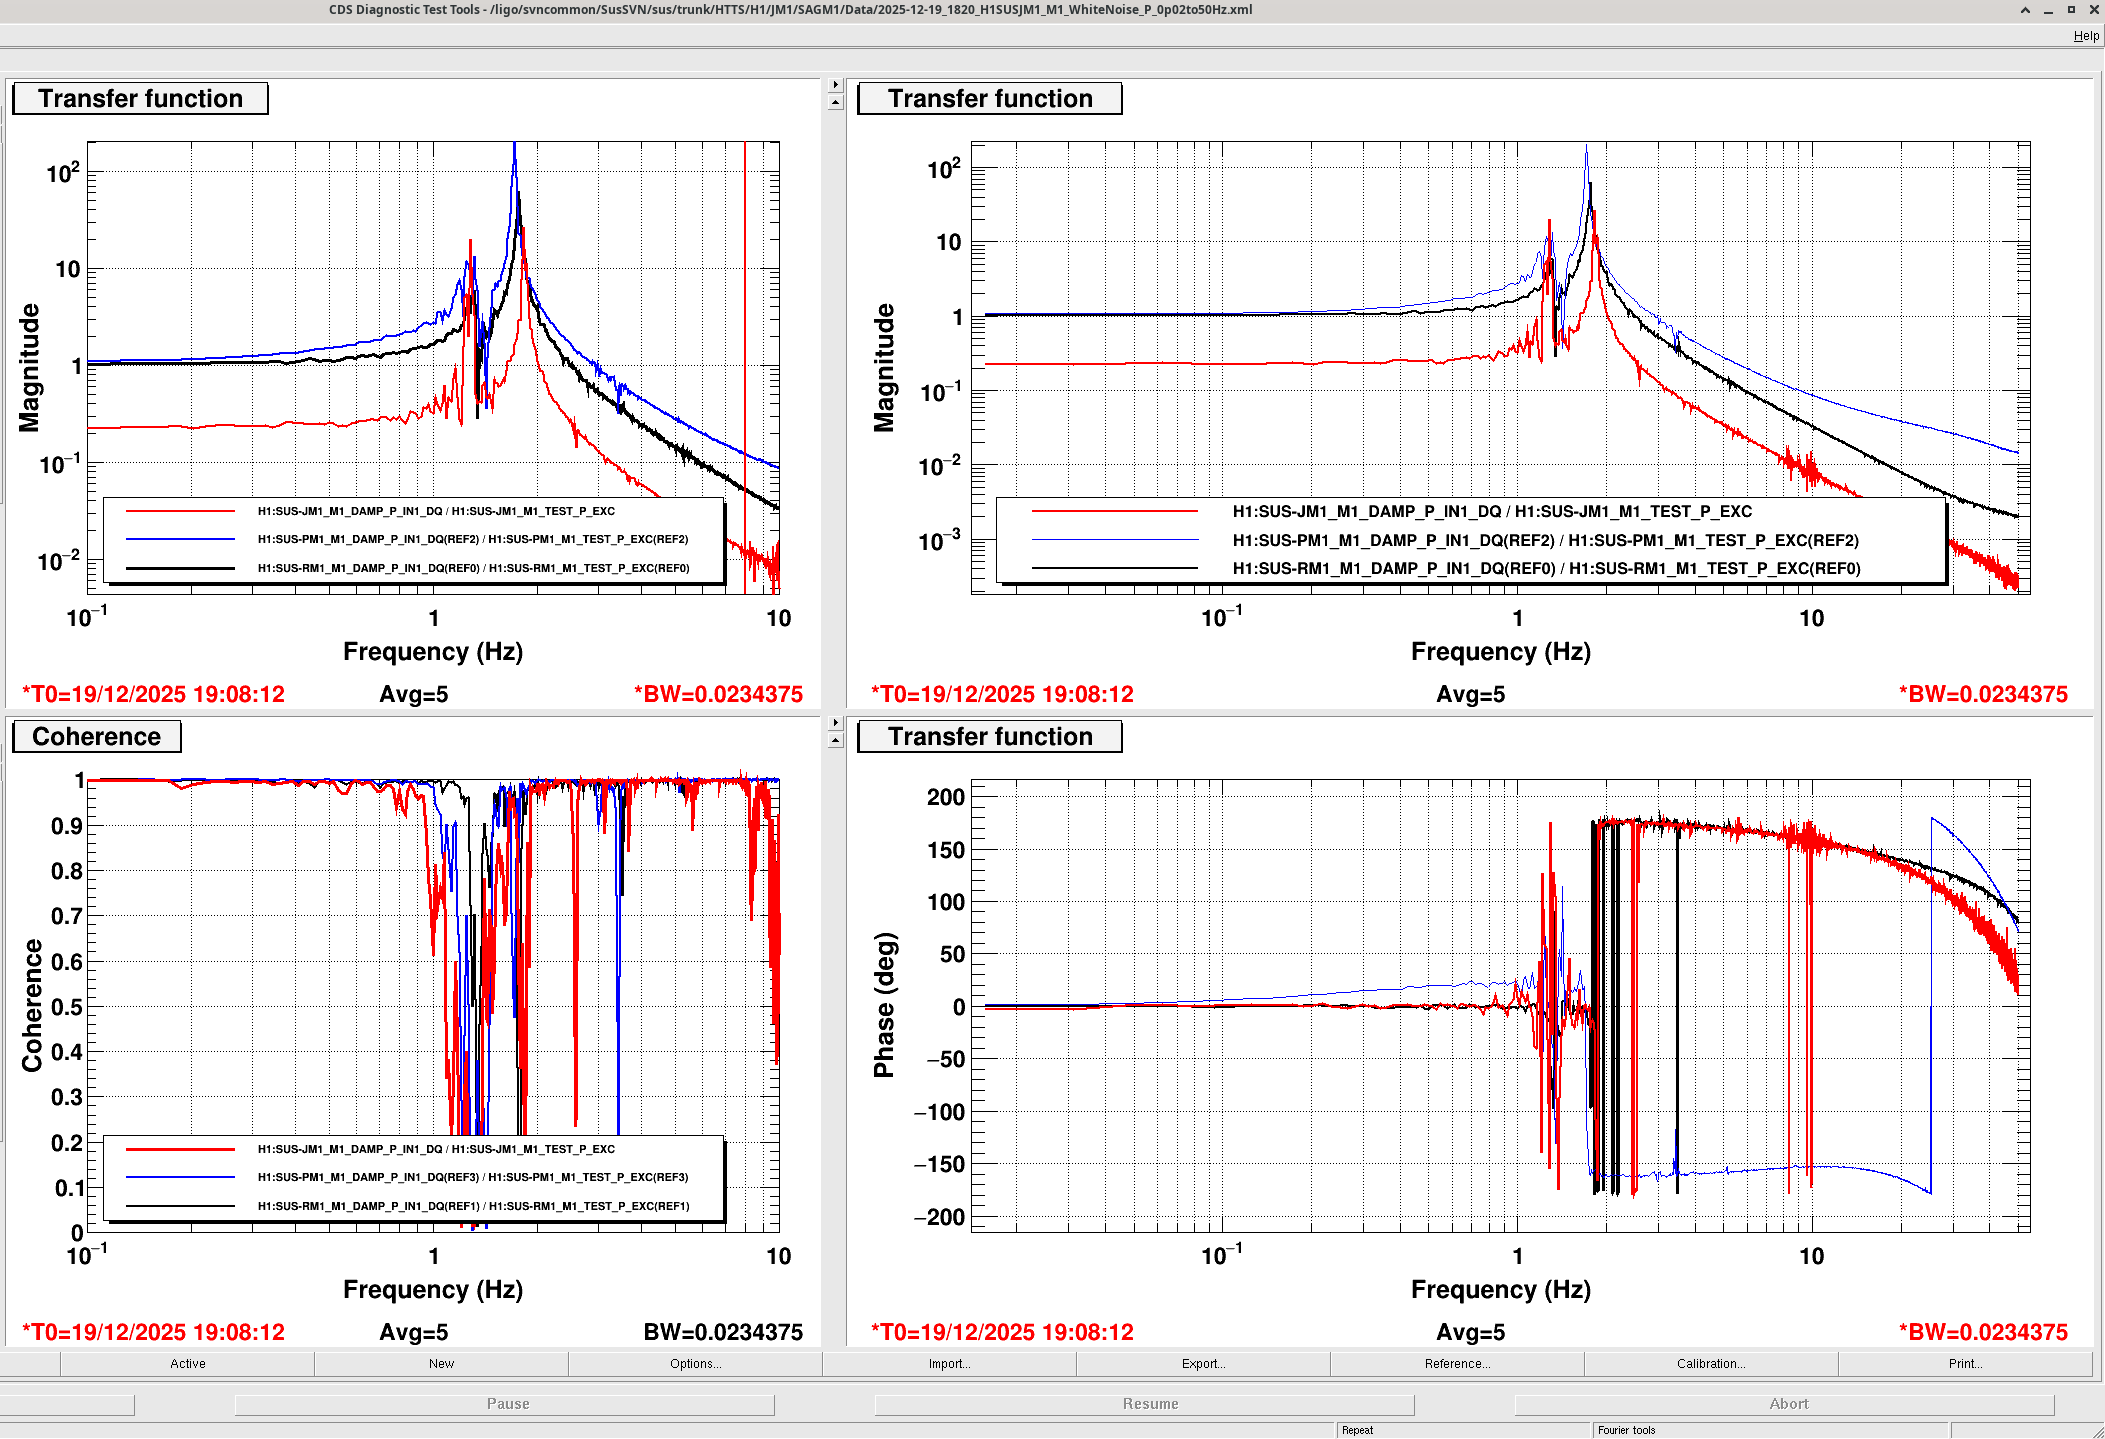
Task: Open the Reference traces dialog
Action: click(1457, 1364)
